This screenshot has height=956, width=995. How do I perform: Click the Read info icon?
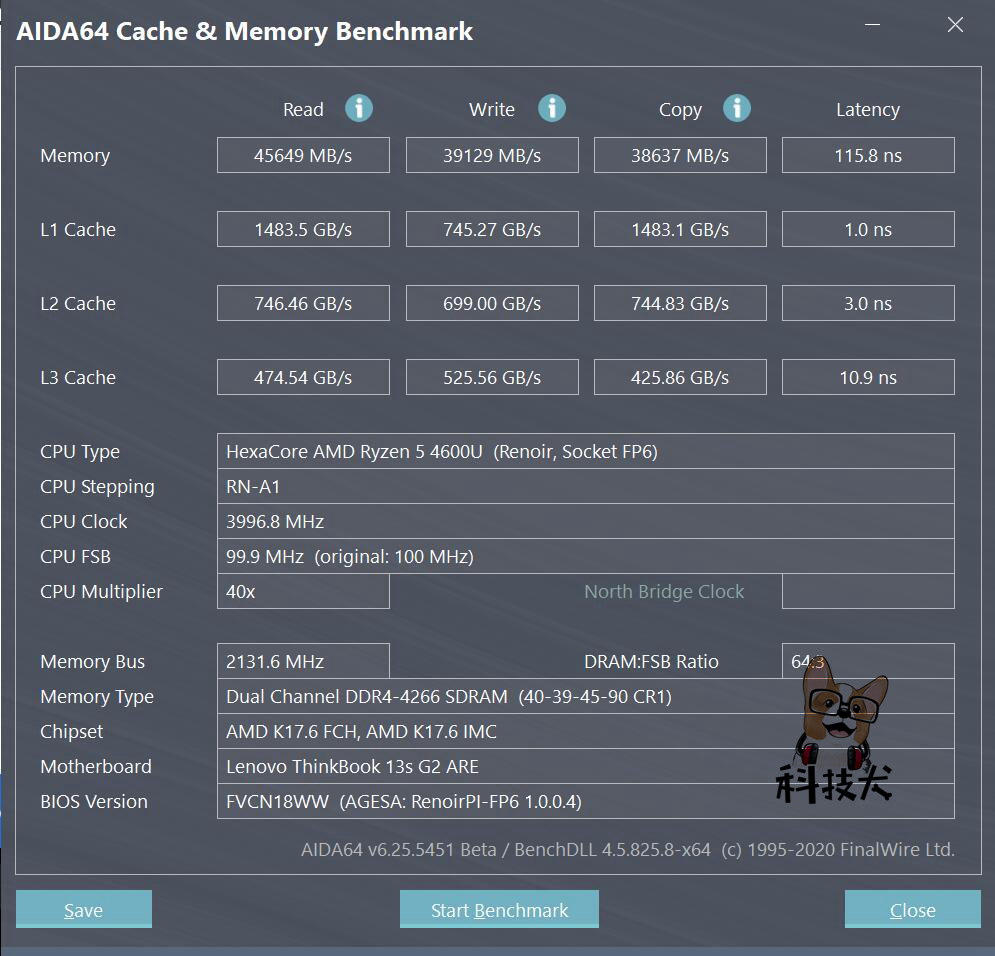(359, 108)
